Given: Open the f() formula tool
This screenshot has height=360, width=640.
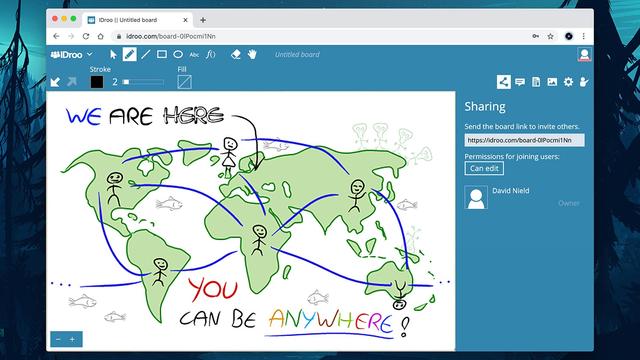Looking at the screenshot, I should tap(211, 54).
